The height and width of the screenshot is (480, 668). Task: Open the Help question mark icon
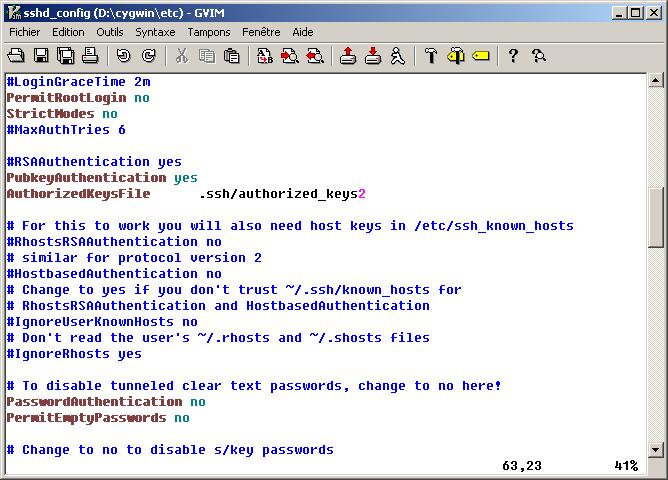pos(513,56)
